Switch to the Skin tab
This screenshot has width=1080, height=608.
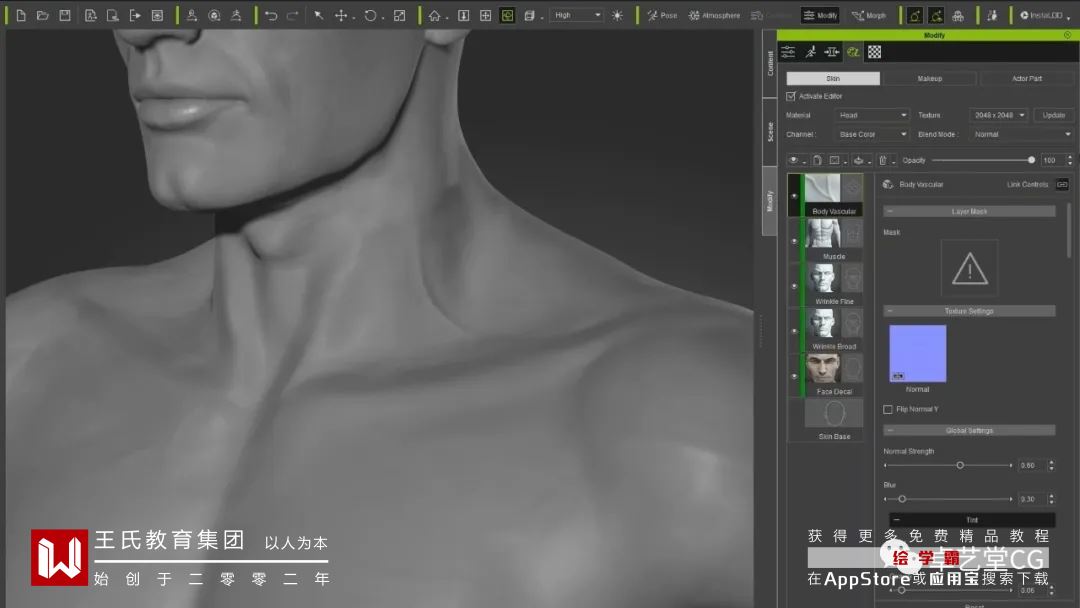click(x=833, y=78)
